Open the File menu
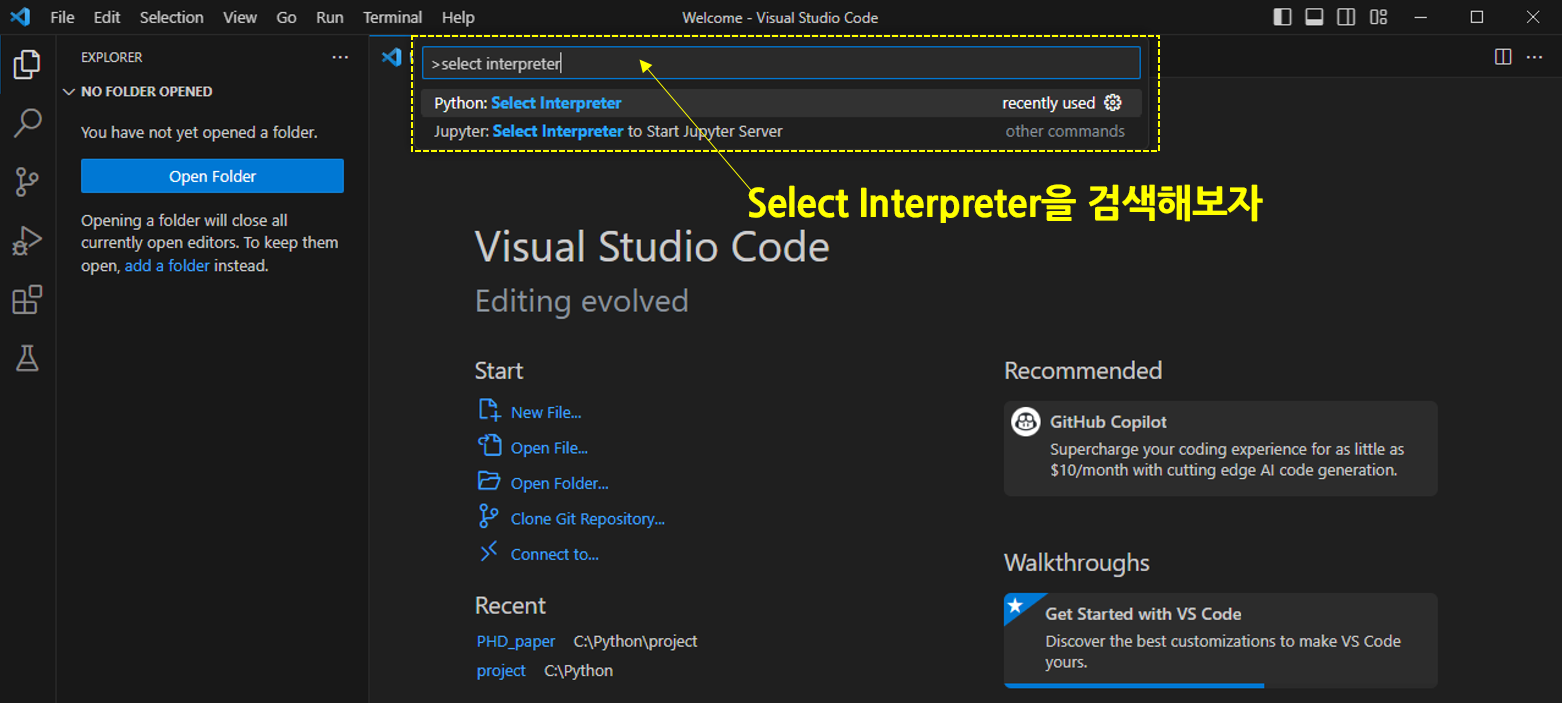The image size is (1562, 703). 62,17
